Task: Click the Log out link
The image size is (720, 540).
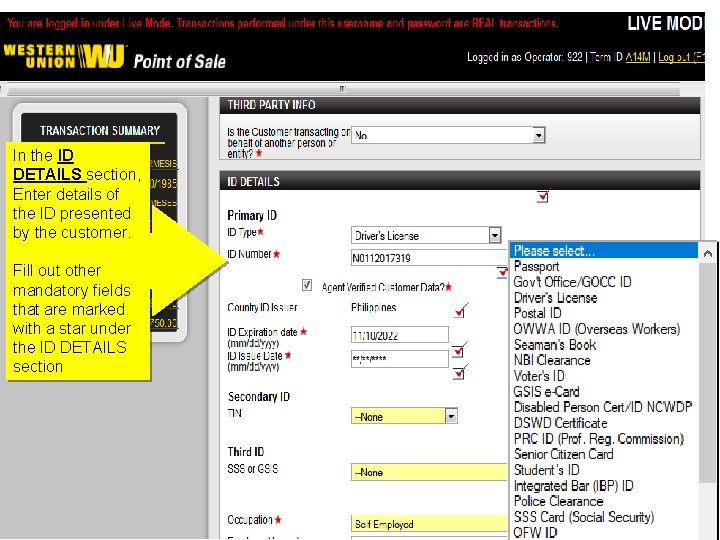Action: click(x=681, y=57)
